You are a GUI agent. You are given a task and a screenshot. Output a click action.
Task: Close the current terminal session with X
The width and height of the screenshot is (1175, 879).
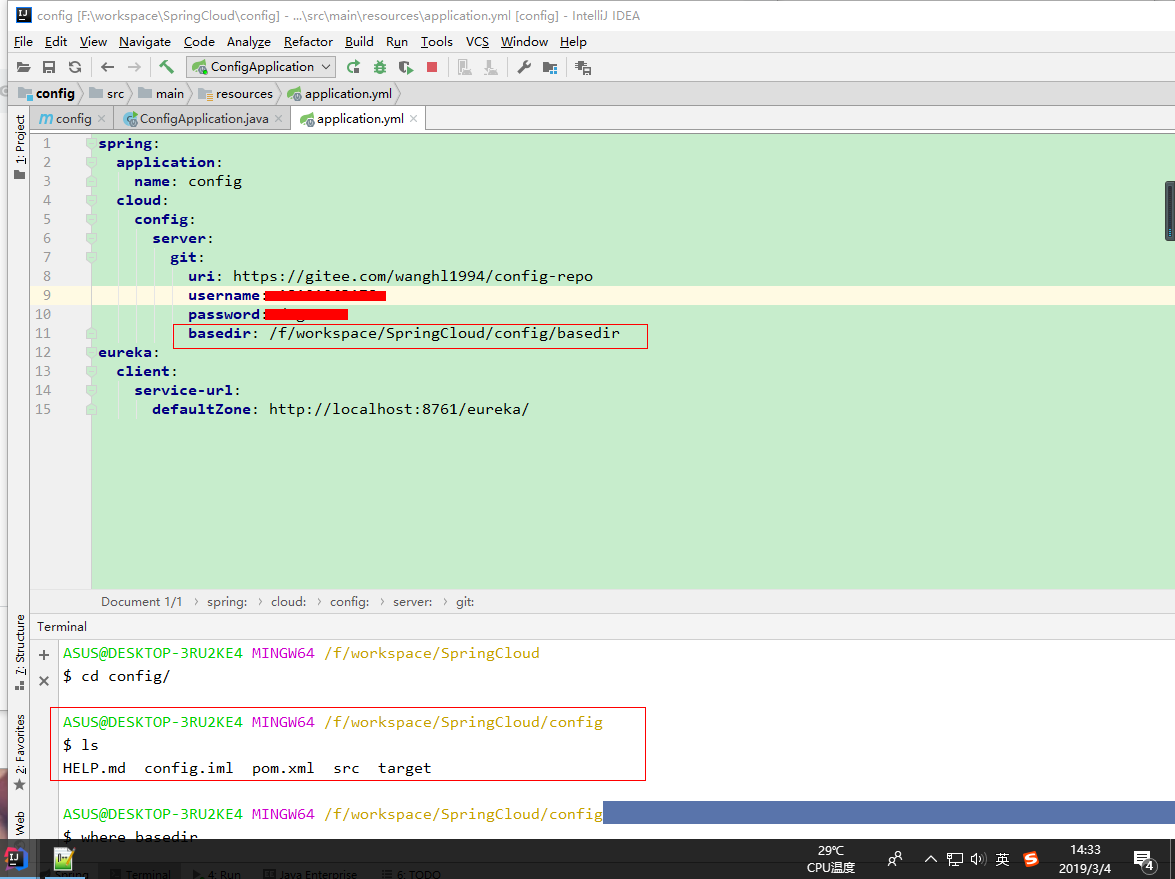click(x=44, y=680)
